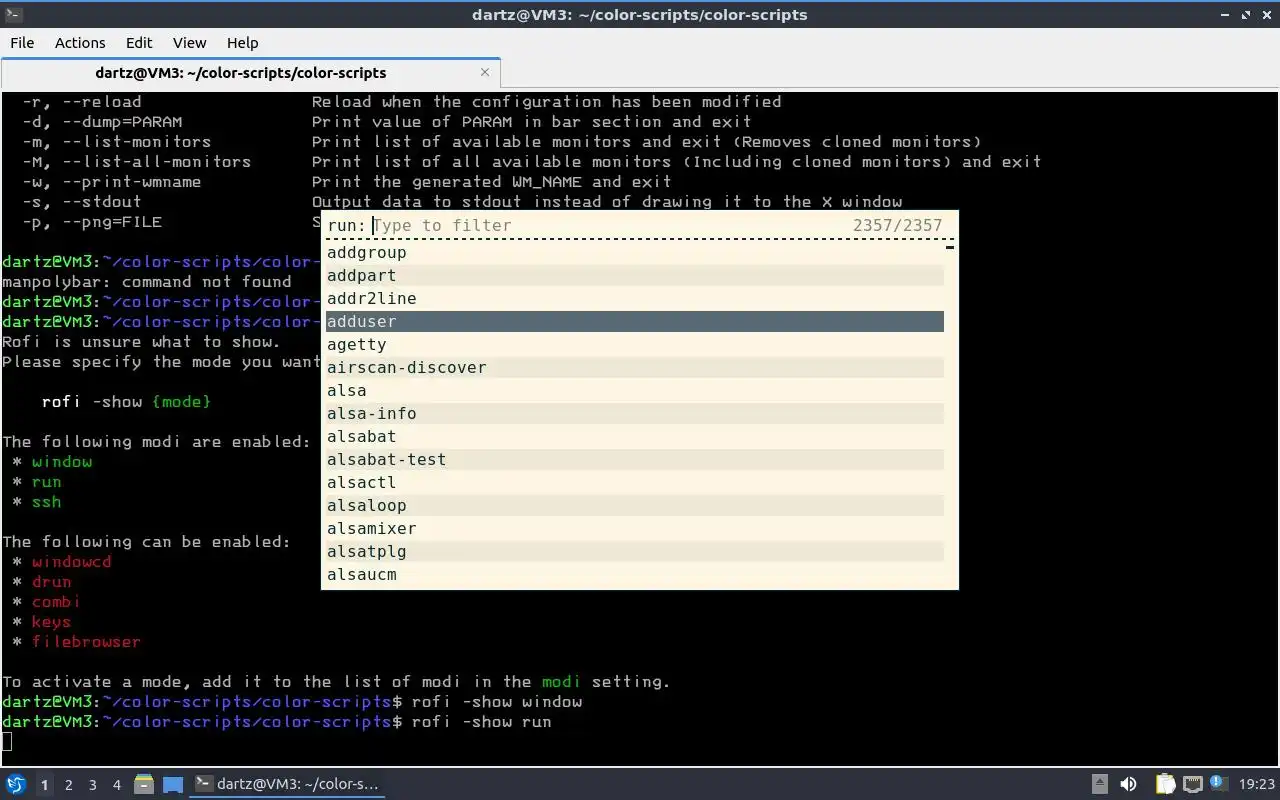The height and width of the screenshot is (800, 1280).
Task: Click the terminal icon in title bar
Action: click(13, 14)
